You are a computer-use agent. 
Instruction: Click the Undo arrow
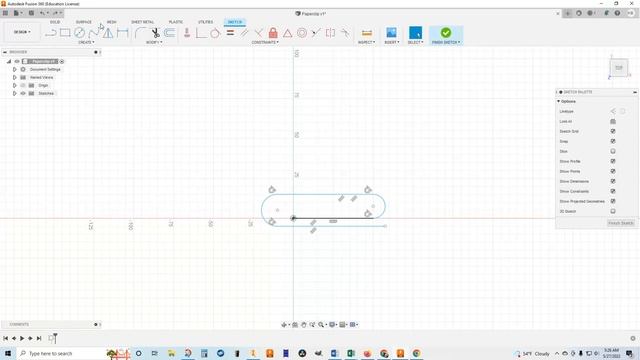click(42, 13)
